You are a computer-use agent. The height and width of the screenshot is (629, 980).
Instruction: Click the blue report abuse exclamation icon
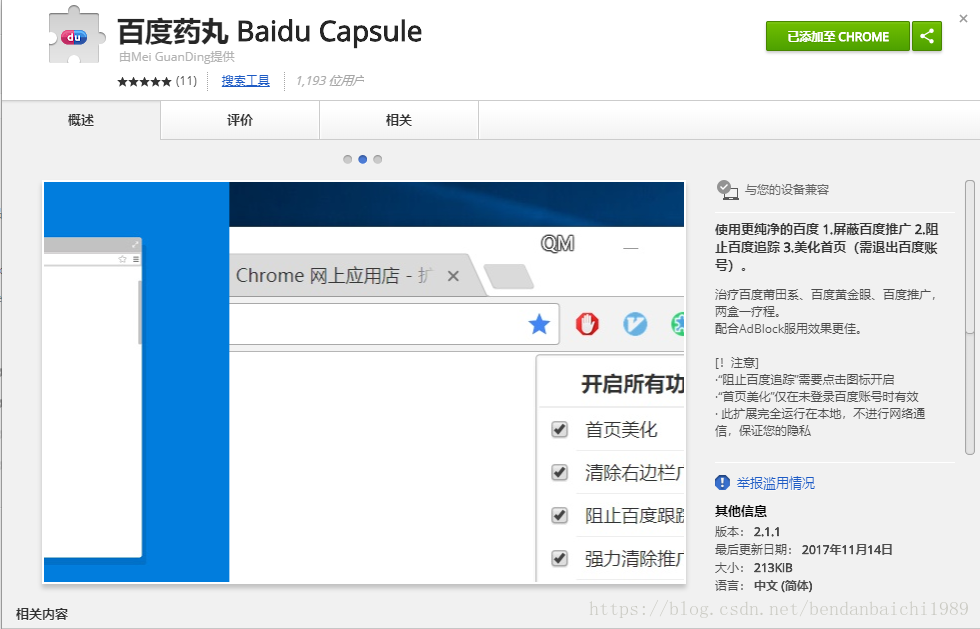point(722,483)
